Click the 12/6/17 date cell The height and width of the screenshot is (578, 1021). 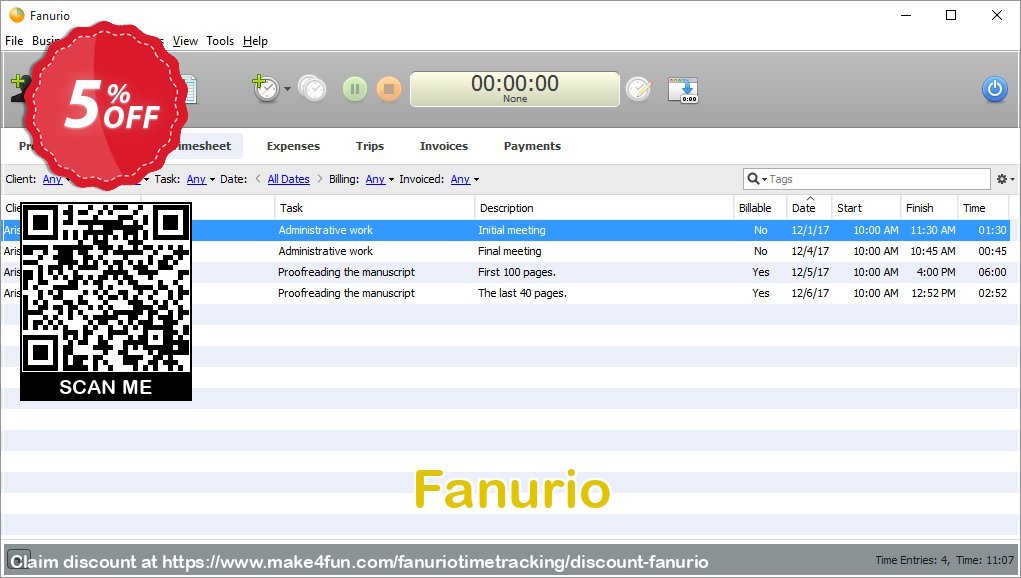tap(810, 293)
